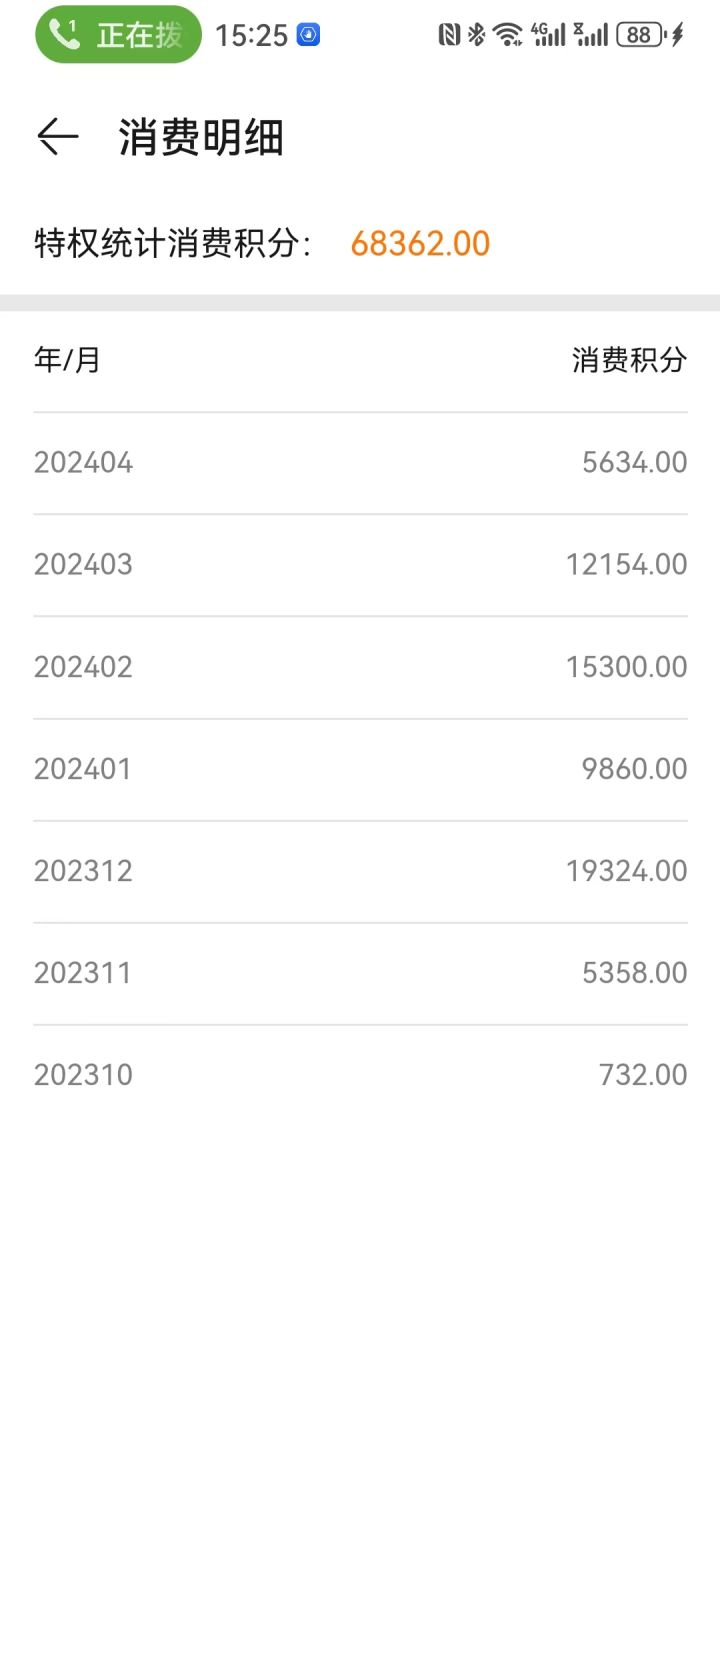Tap the 19324.00 points value
The image size is (720, 1669).
tap(627, 871)
